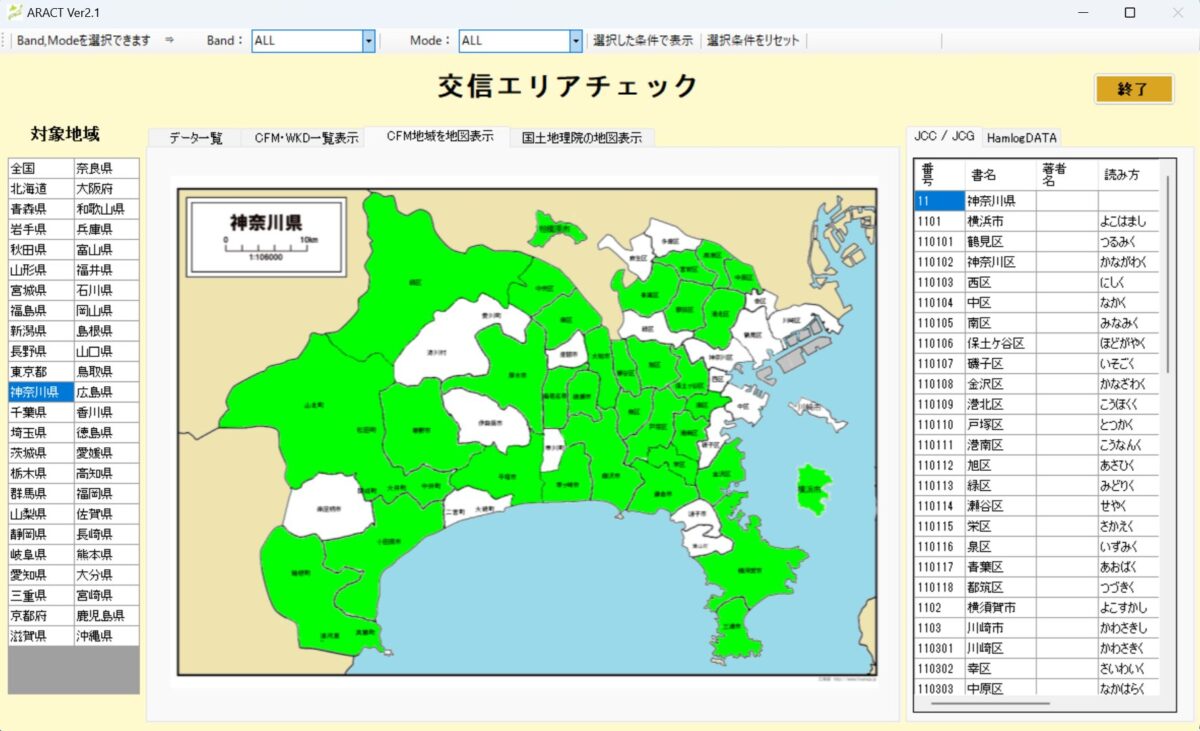Screen dimensions: 1200x731
Task: Open the Band dropdown arrow
Action: [x=368, y=41]
